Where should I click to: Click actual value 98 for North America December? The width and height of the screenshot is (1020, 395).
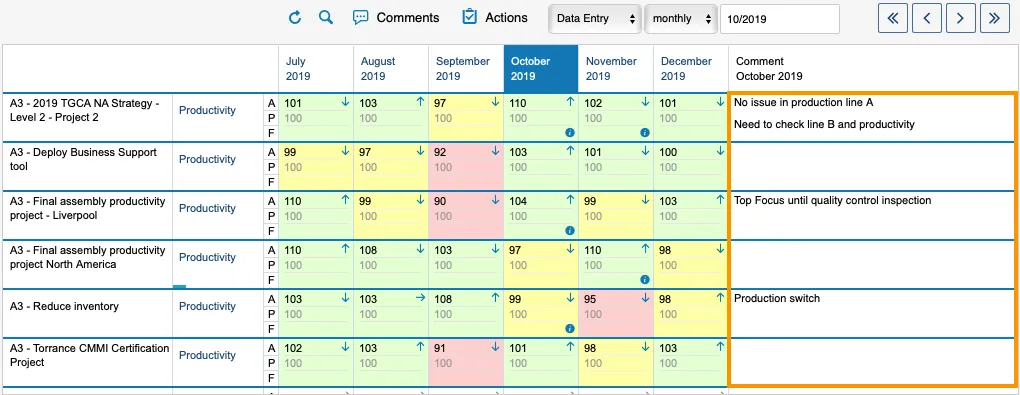(x=665, y=250)
